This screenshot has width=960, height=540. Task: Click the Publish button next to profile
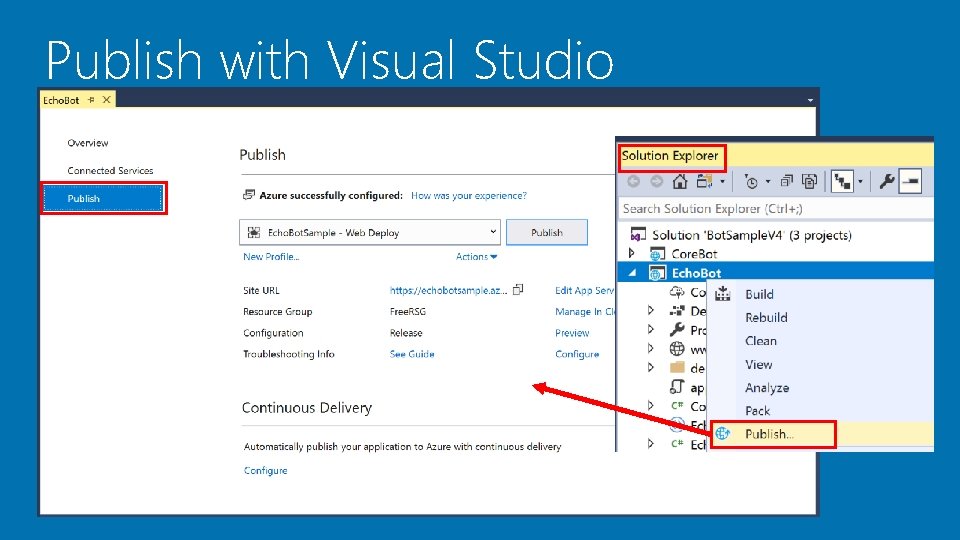click(547, 233)
